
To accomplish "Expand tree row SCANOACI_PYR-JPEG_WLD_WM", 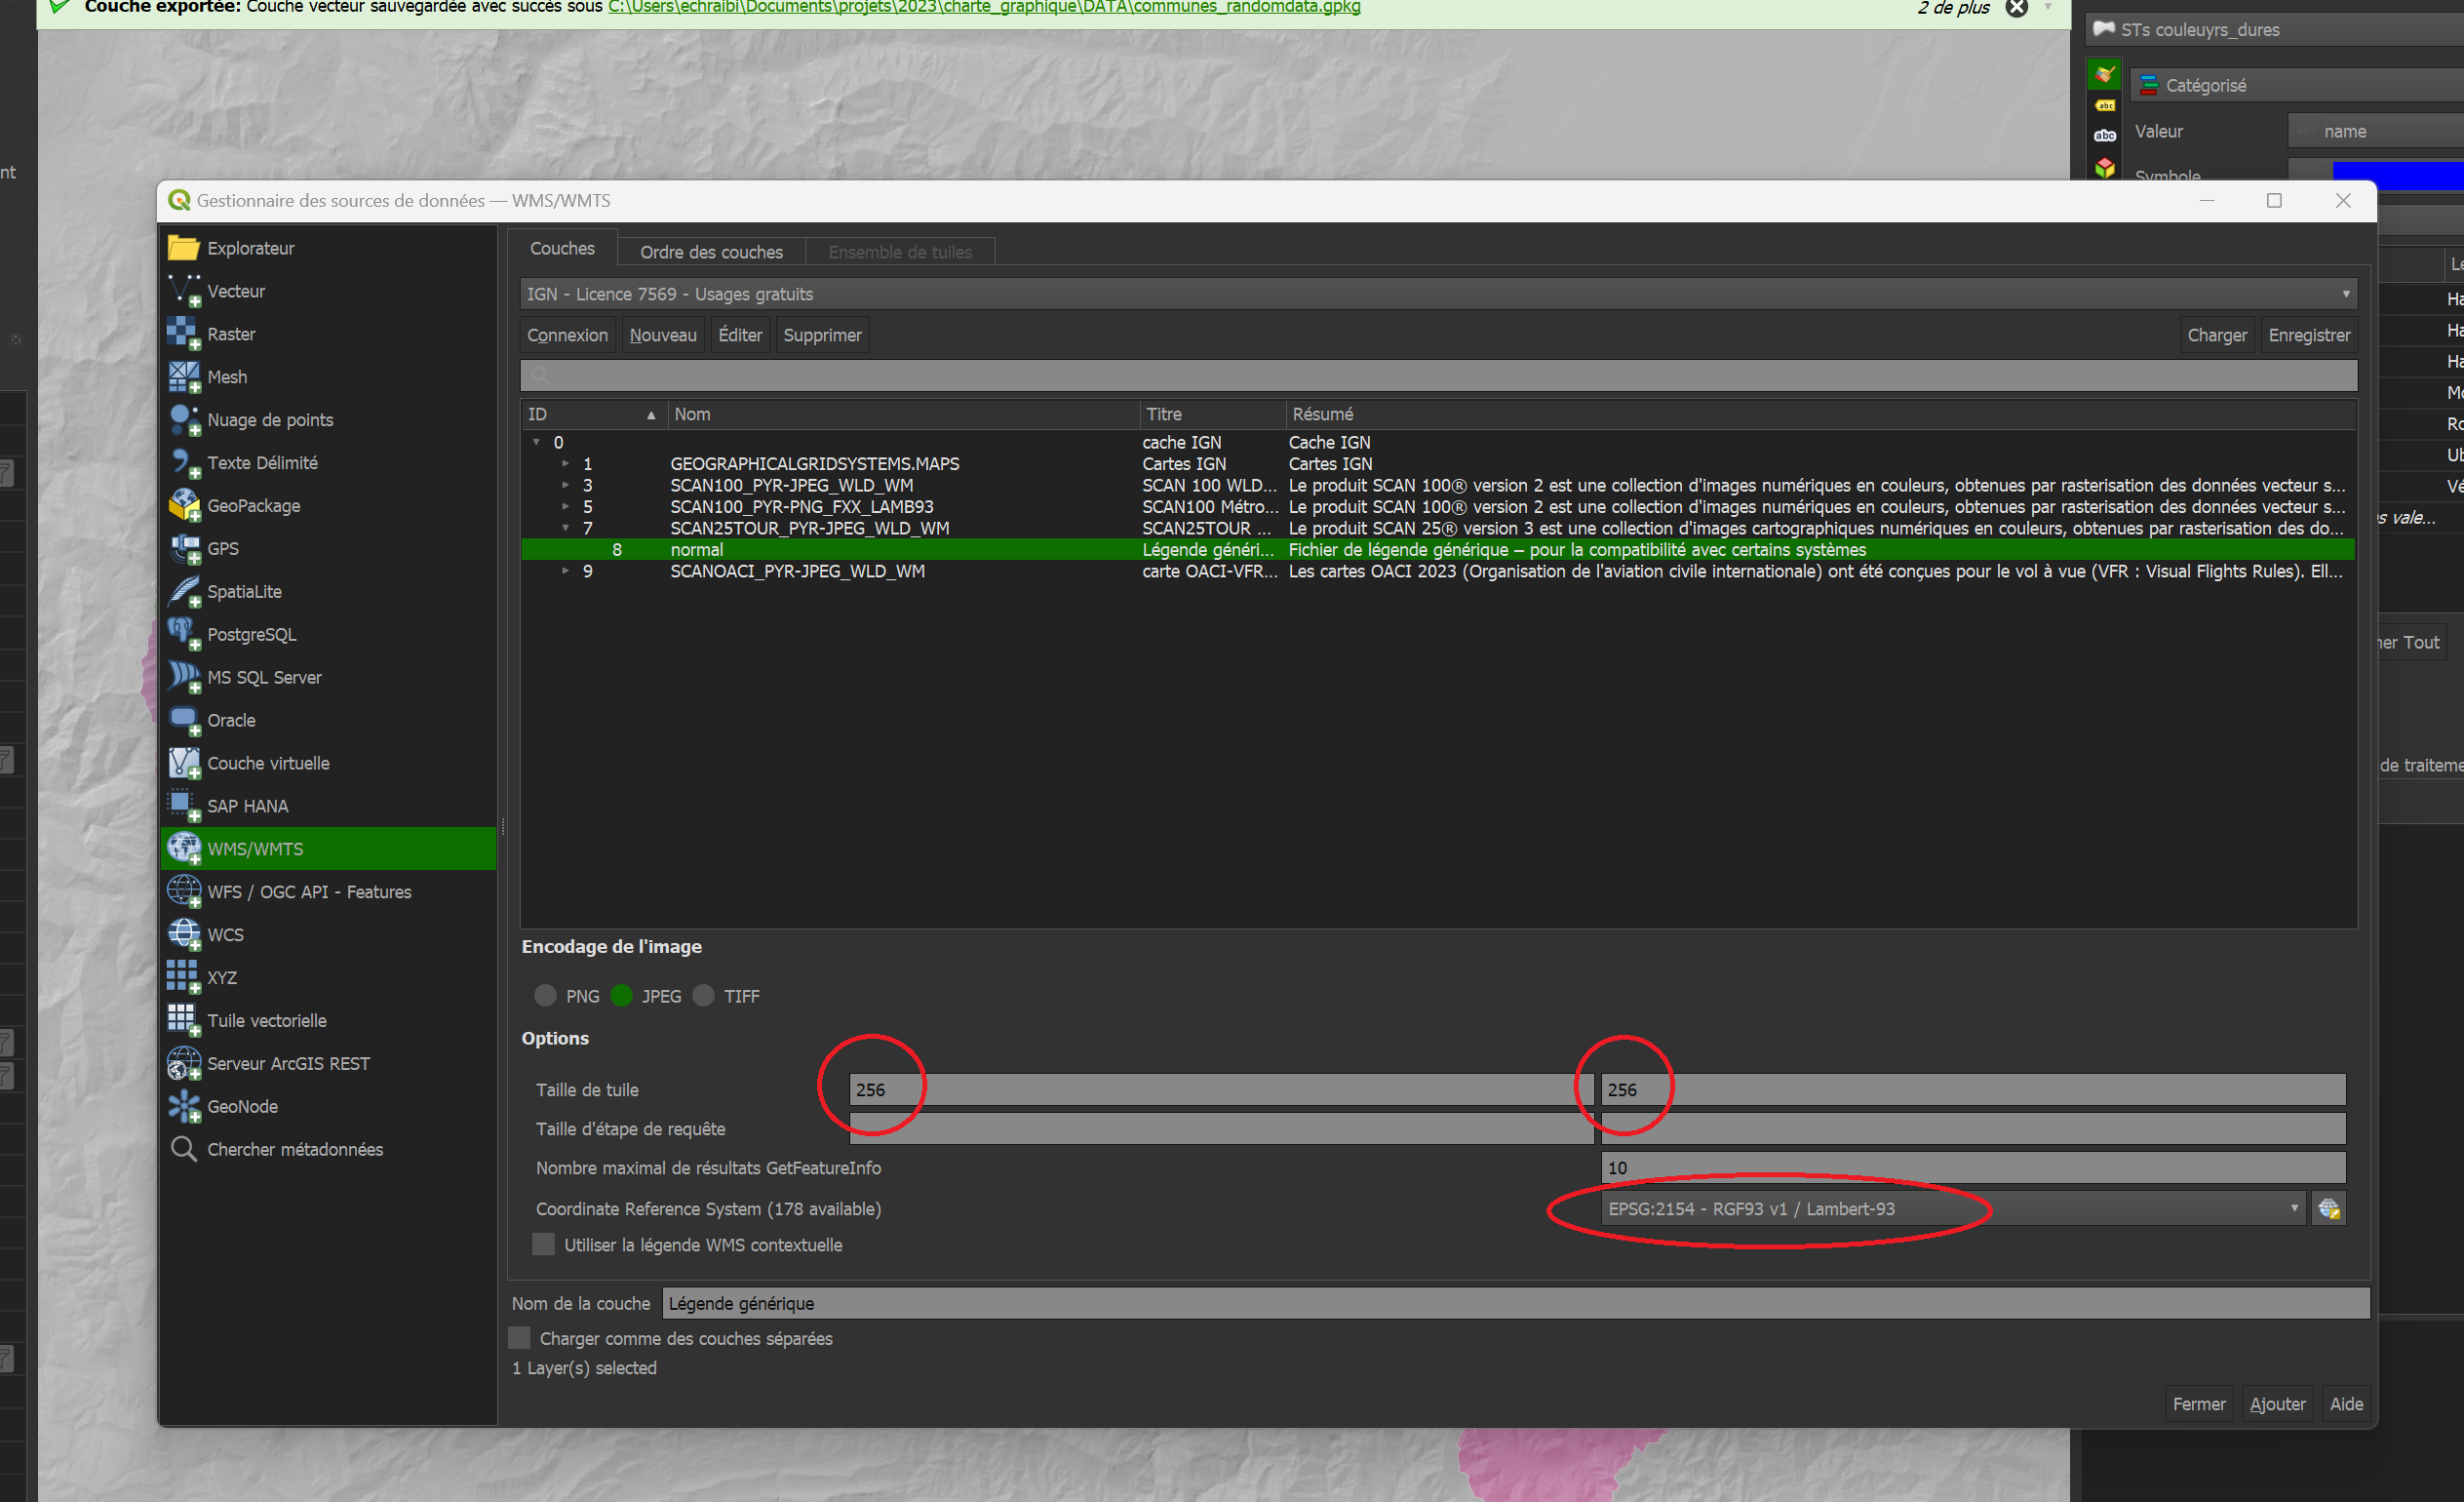I will click(x=565, y=571).
